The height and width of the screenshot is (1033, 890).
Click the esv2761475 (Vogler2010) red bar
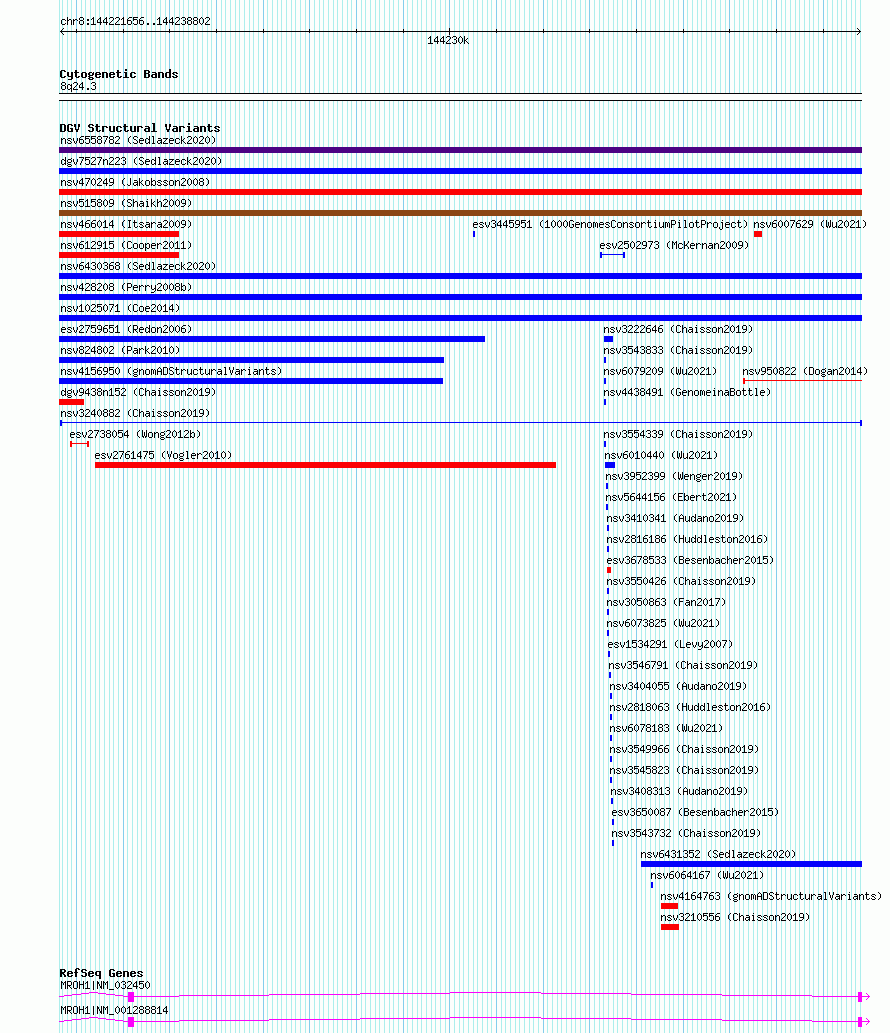[x=325, y=465]
